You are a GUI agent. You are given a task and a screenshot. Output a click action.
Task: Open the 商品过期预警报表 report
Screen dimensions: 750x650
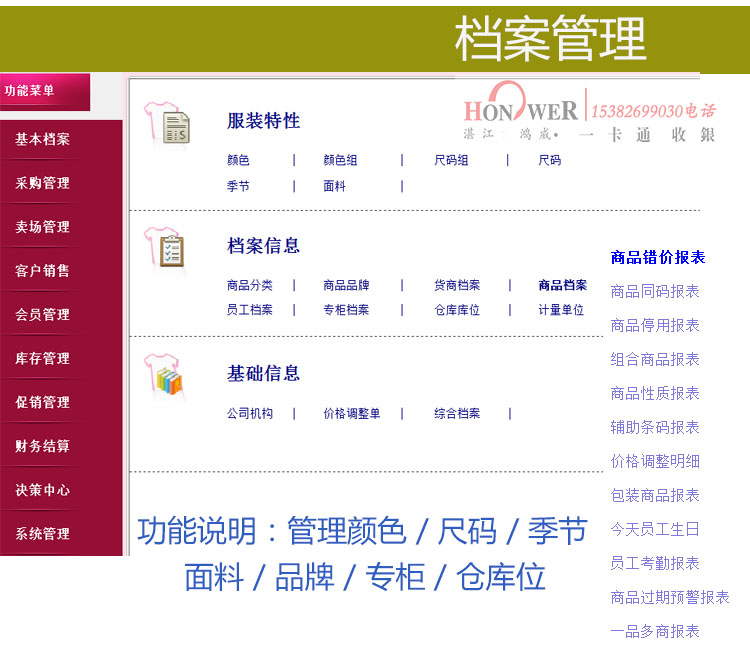point(670,597)
